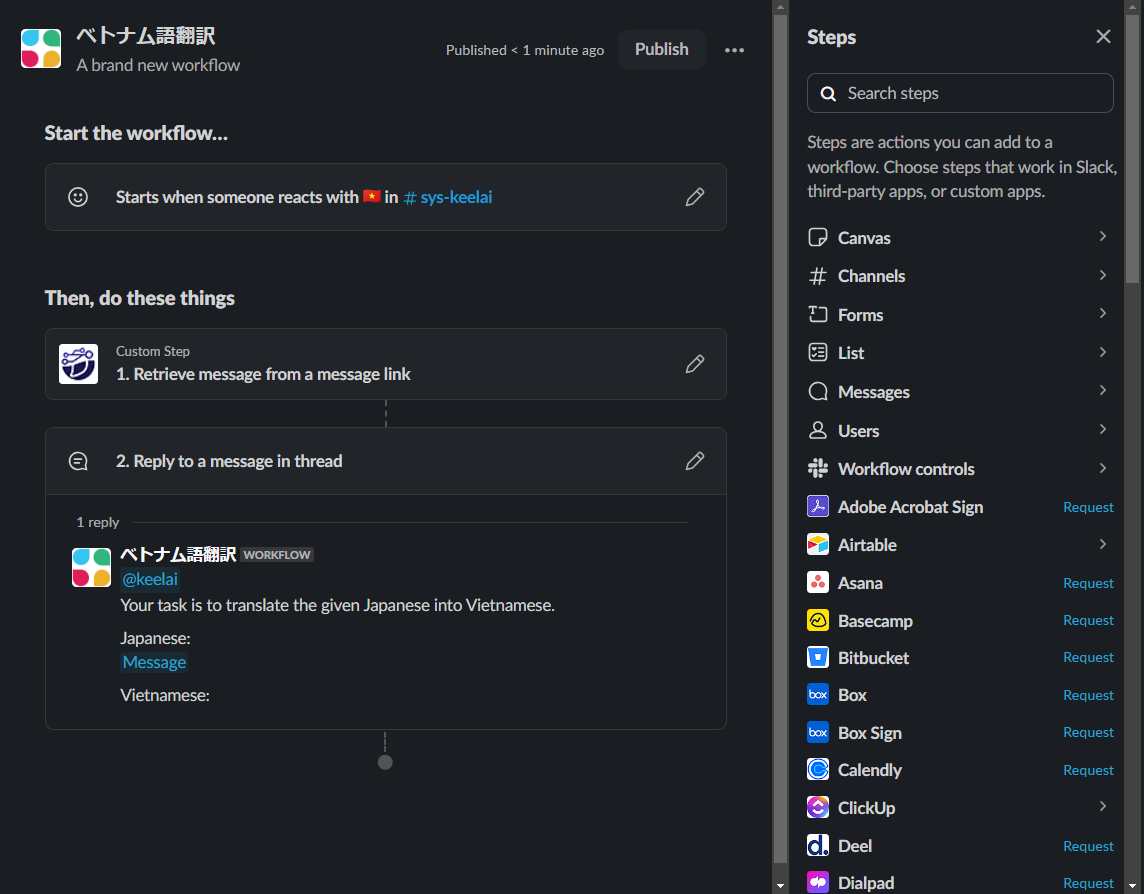Click the Users person icon

pyautogui.click(x=818, y=431)
